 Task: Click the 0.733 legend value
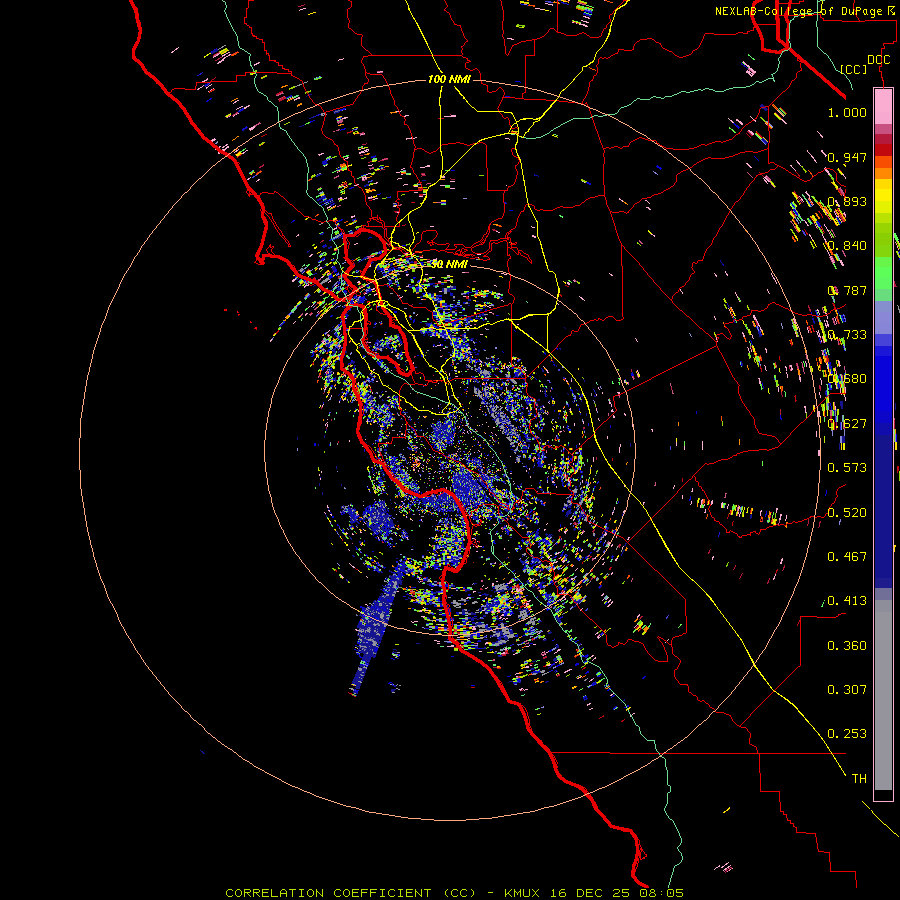[x=847, y=335]
